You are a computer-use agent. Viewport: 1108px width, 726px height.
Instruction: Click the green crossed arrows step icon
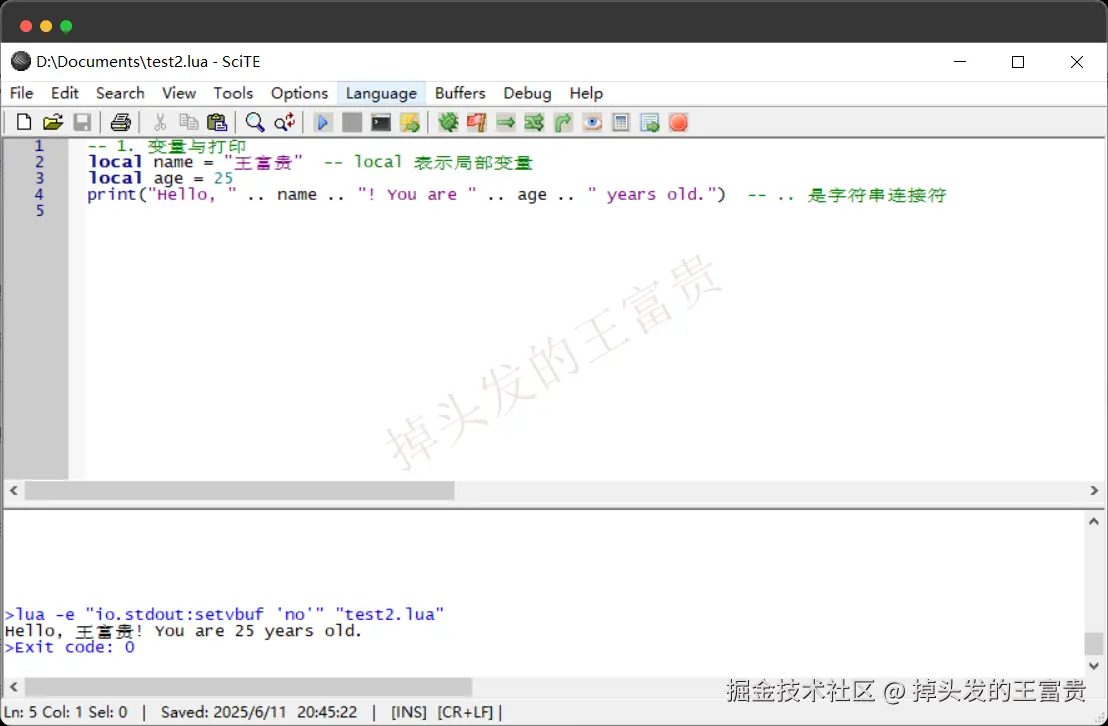pyautogui.click(x=534, y=122)
